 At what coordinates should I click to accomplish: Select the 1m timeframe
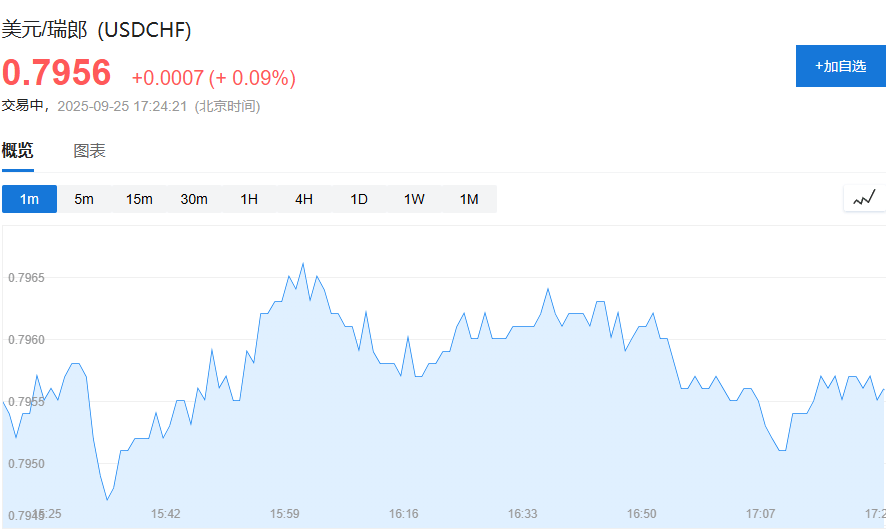(x=29, y=199)
